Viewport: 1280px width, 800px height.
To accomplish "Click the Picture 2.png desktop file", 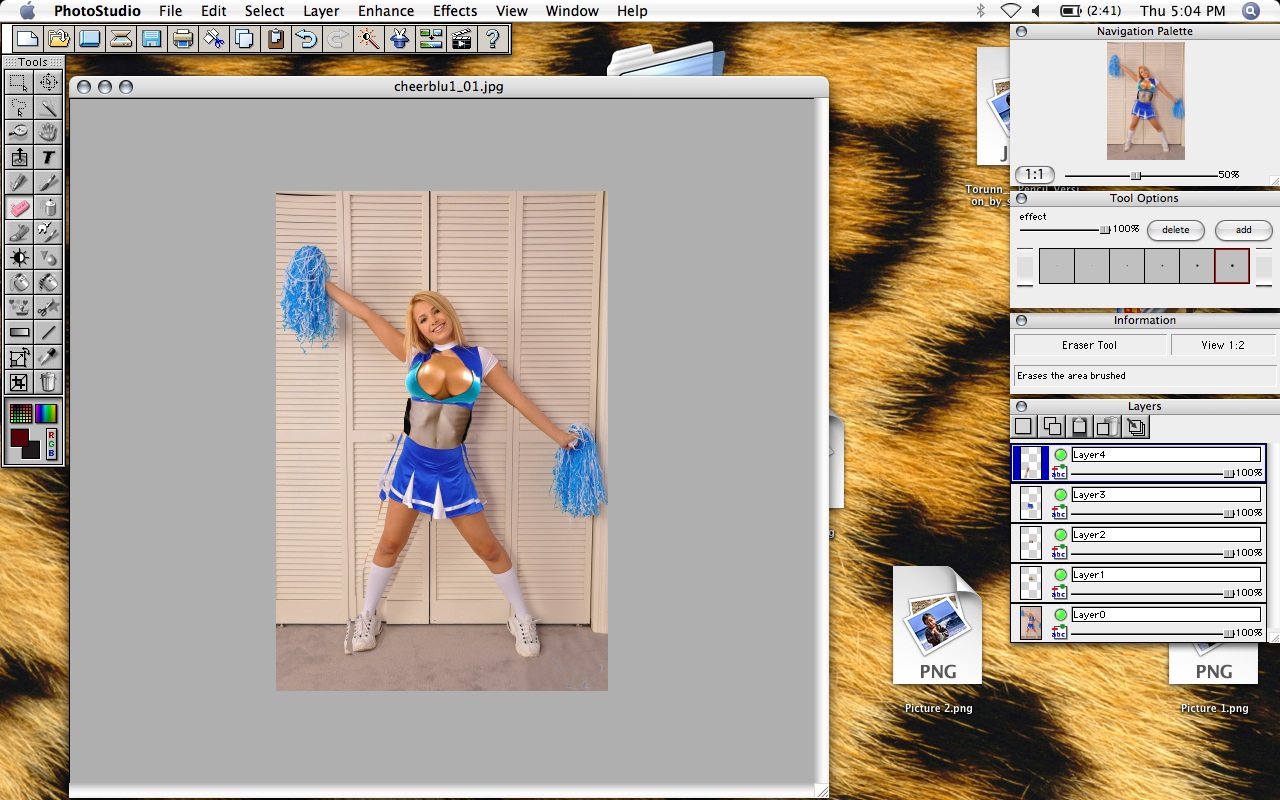I will (x=937, y=640).
